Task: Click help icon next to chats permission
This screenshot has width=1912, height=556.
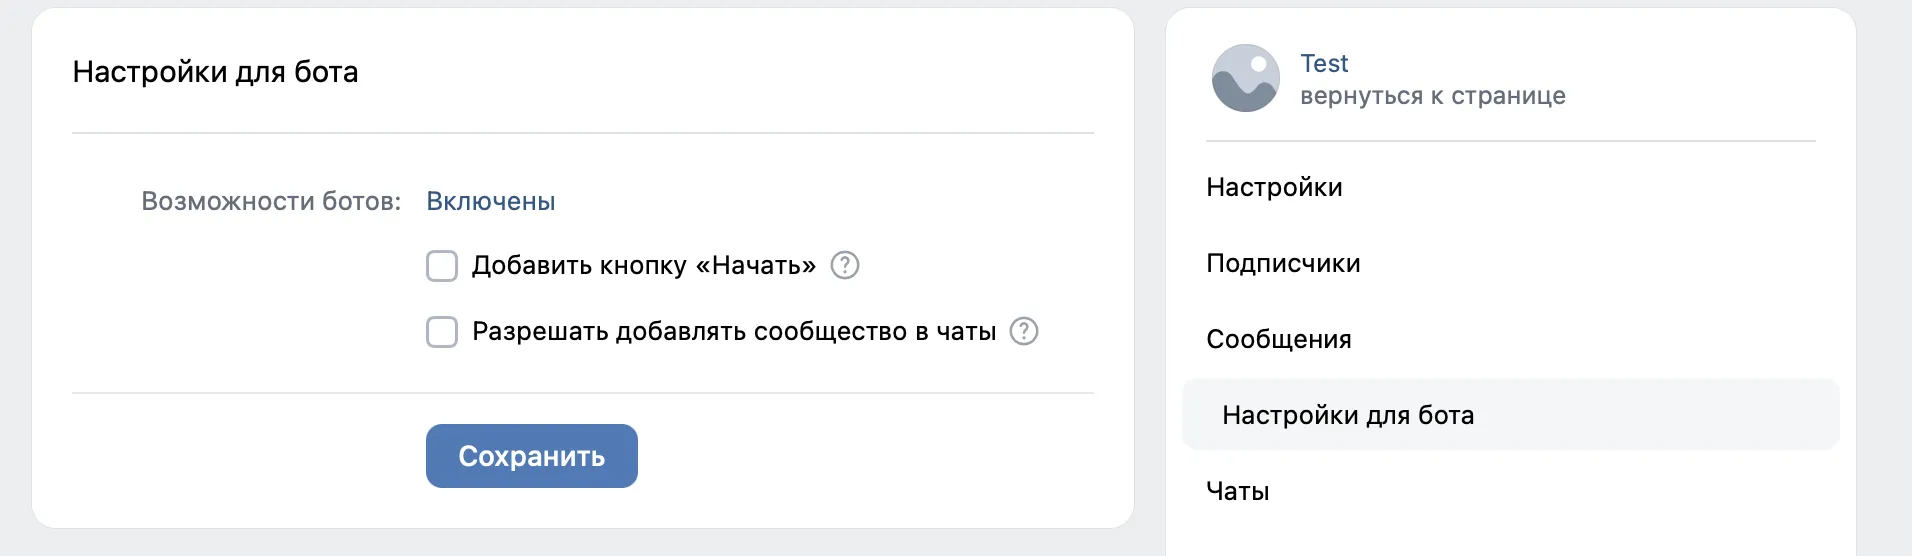Action: pyautogui.click(x=1024, y=331)
